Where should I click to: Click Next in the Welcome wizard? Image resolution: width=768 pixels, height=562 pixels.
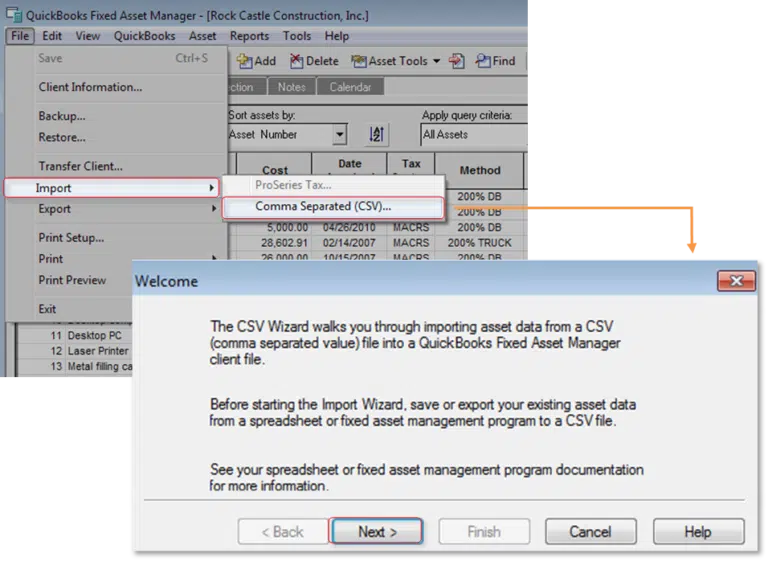coord(376,532)
